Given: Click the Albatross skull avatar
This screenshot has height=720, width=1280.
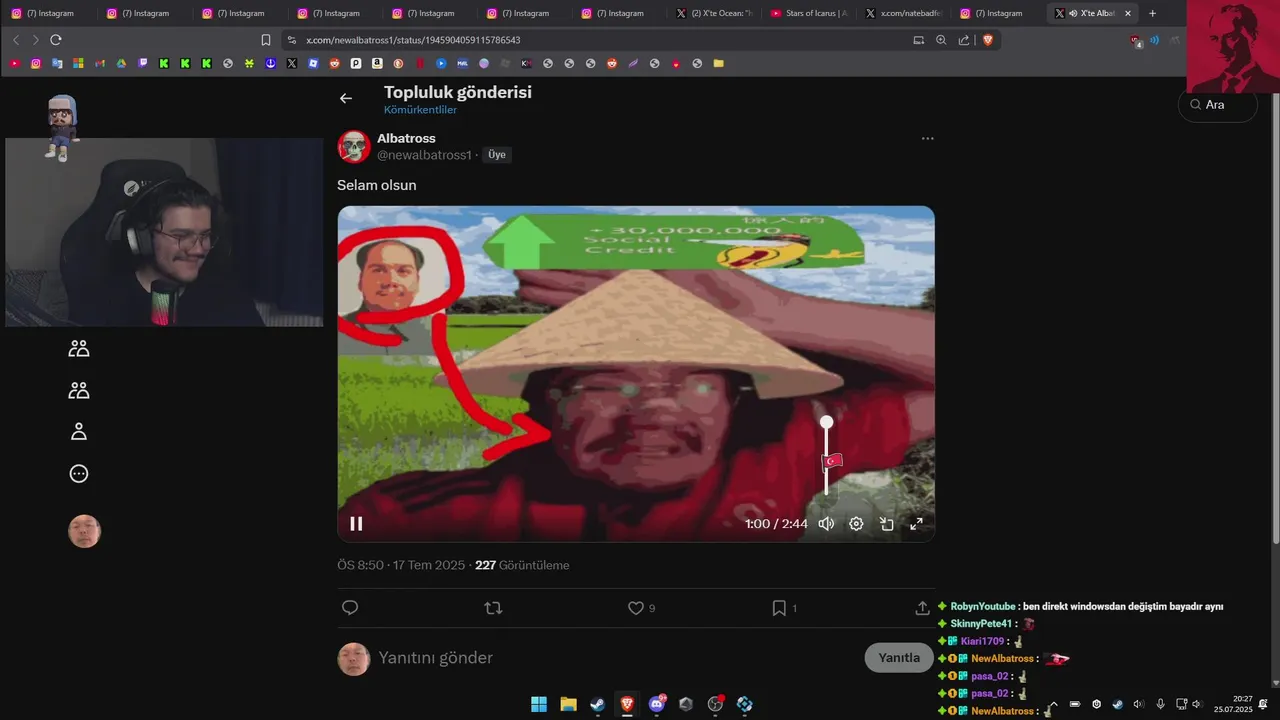Looking at the screenshot, I should (x=354, y=147).
